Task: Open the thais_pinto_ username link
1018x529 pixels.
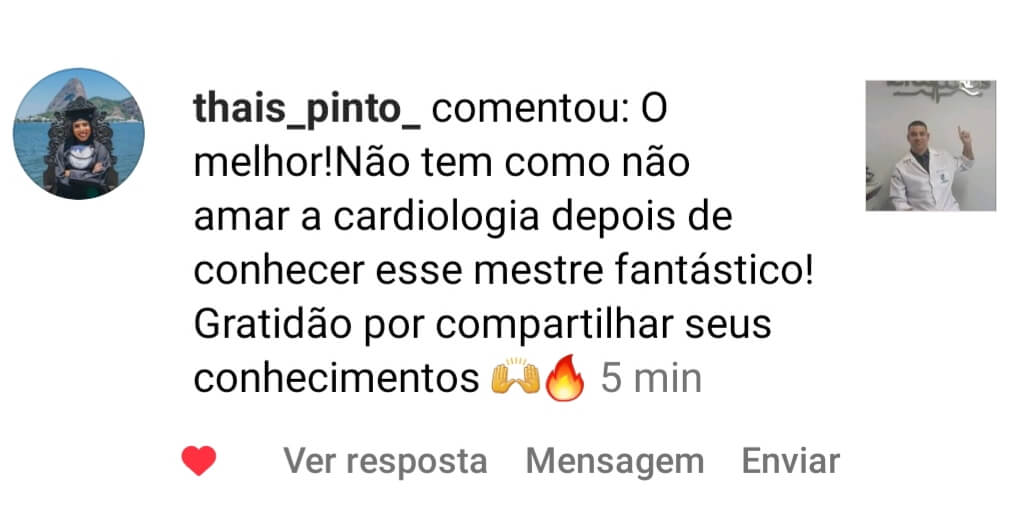Action: click(x=307, y=108)
